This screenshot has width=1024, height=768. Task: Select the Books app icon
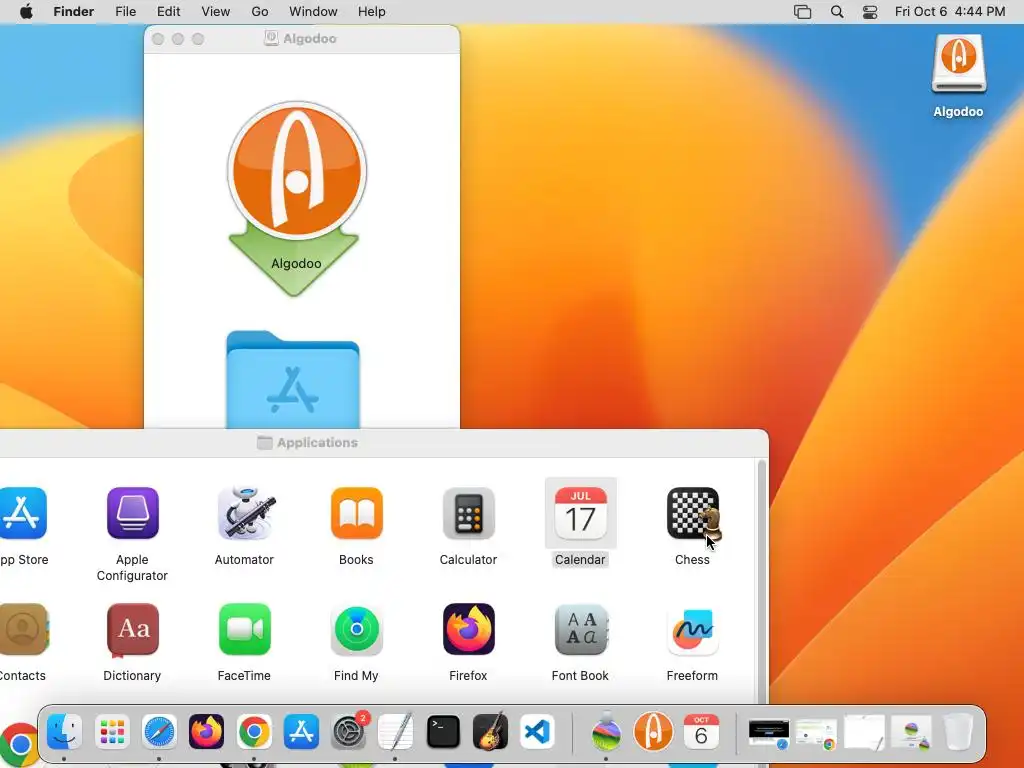coord(357,513)
